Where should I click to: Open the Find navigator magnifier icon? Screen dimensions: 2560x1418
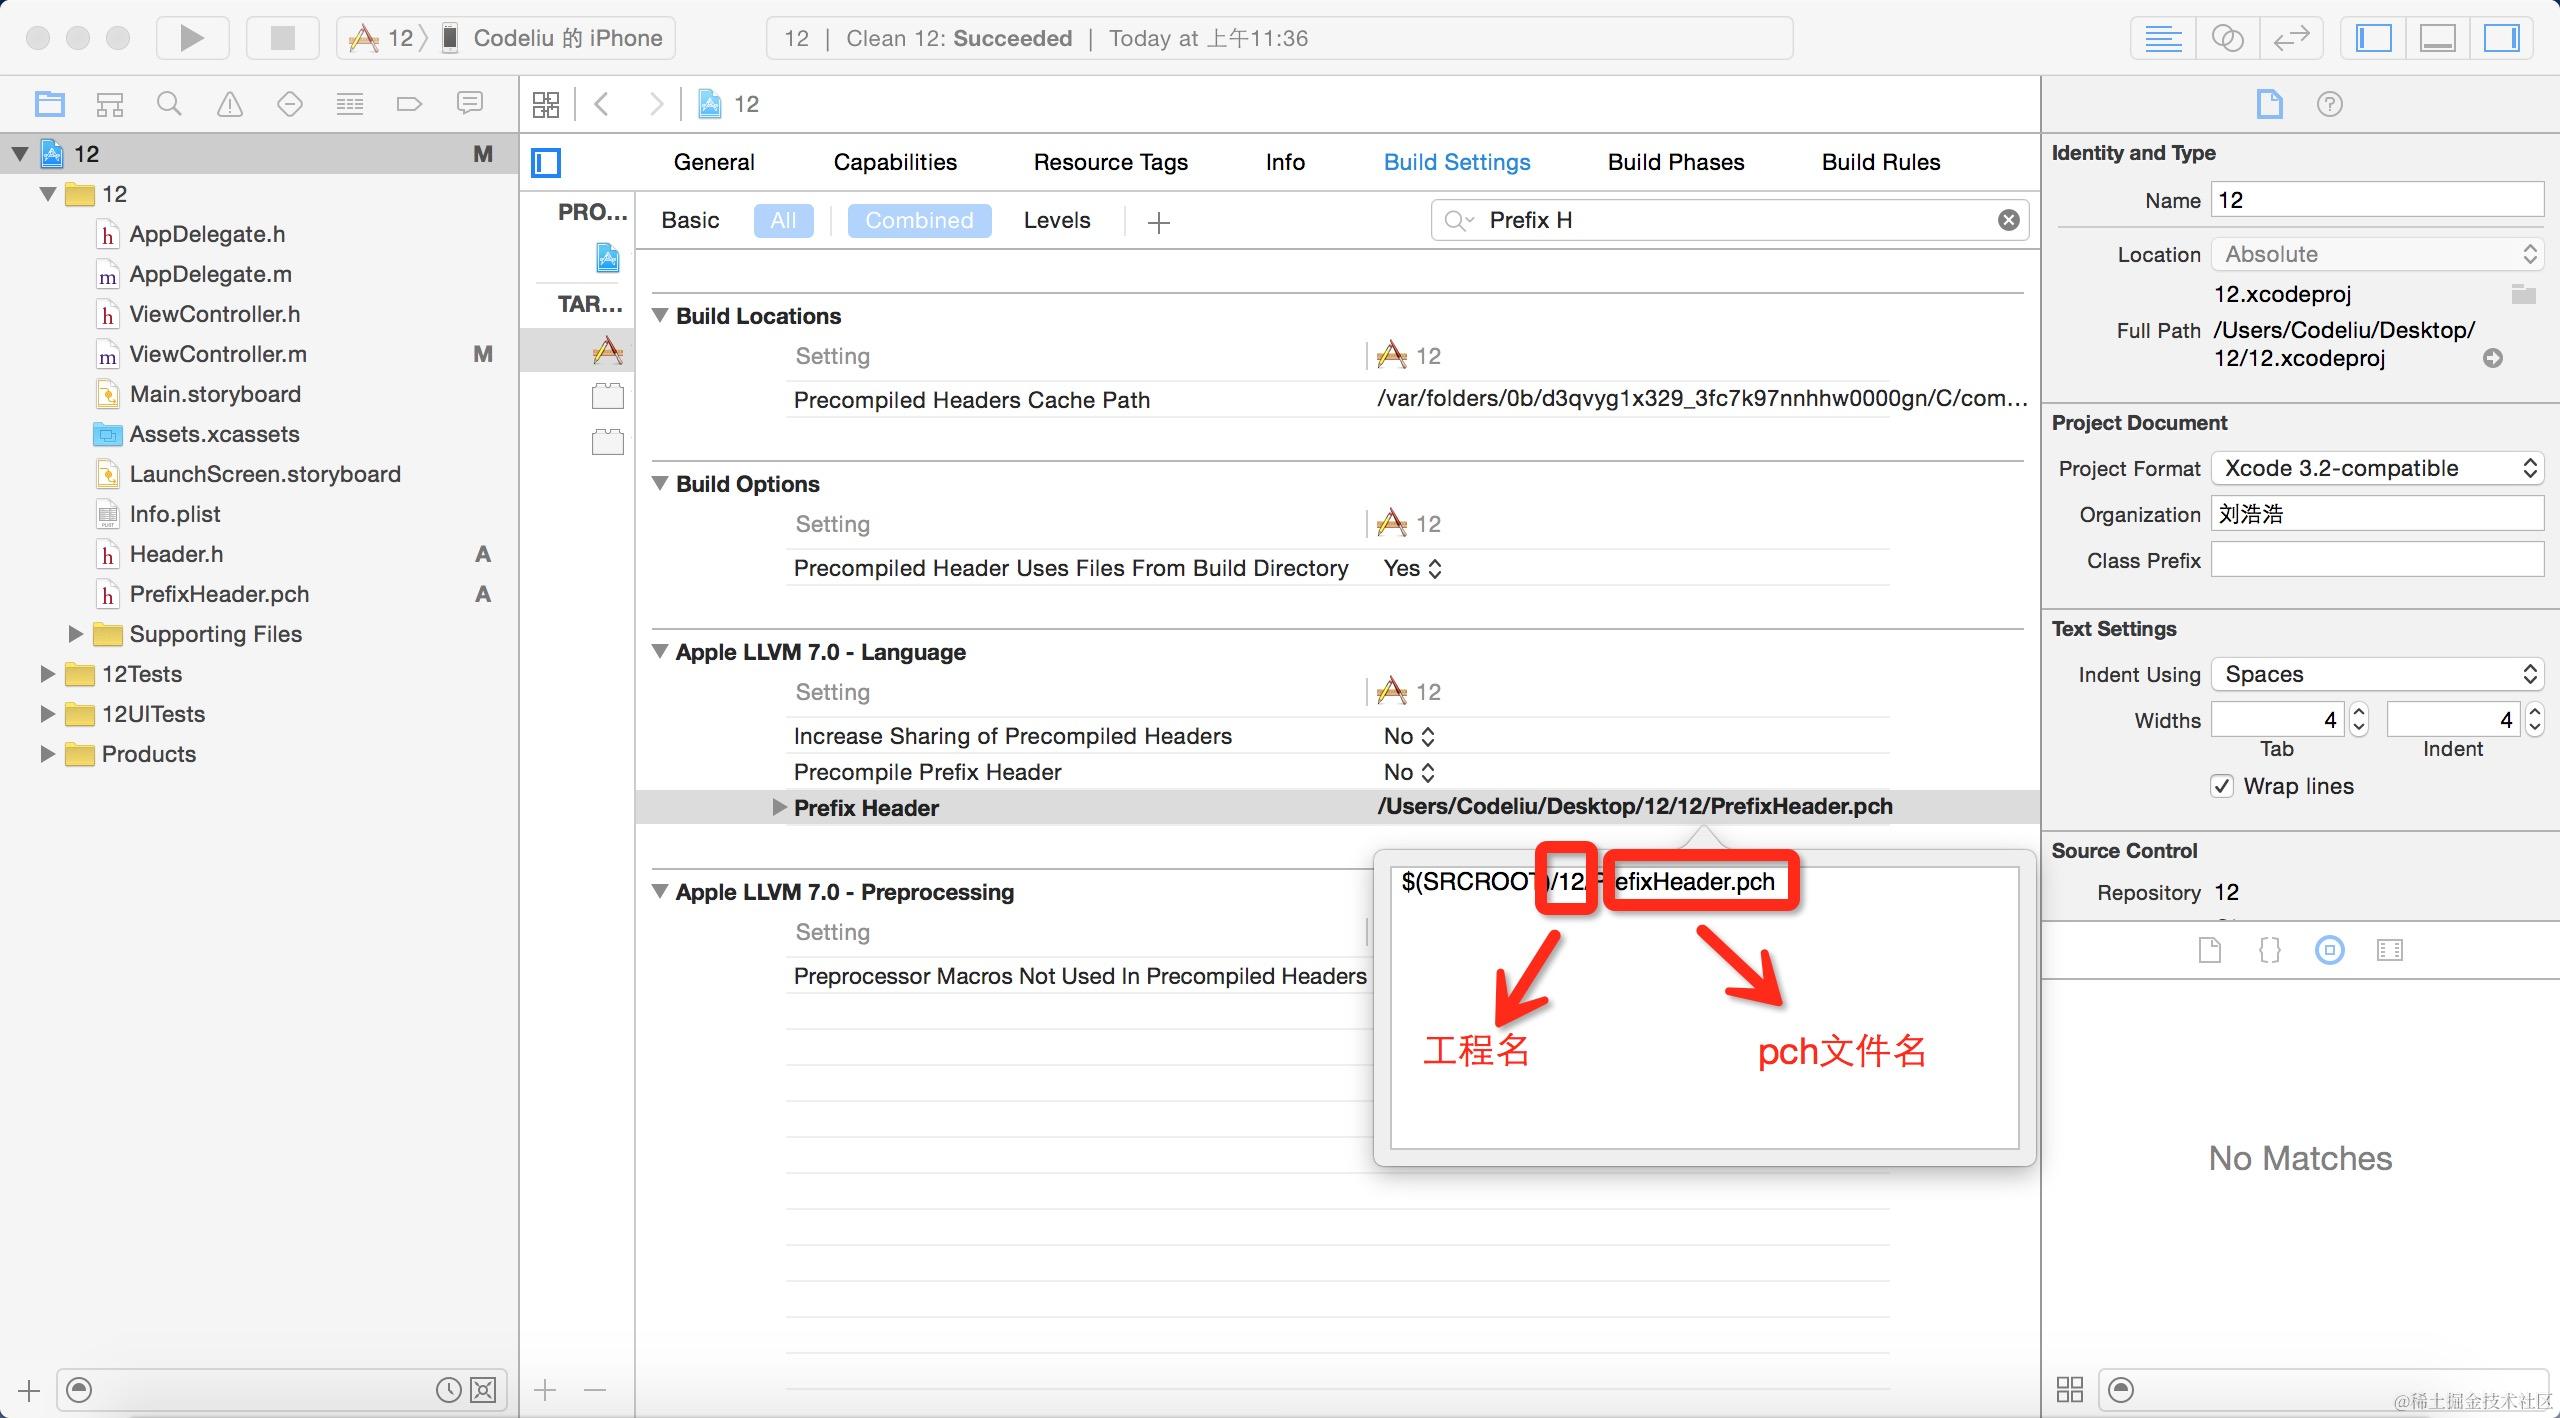click(x=169, y=104)
